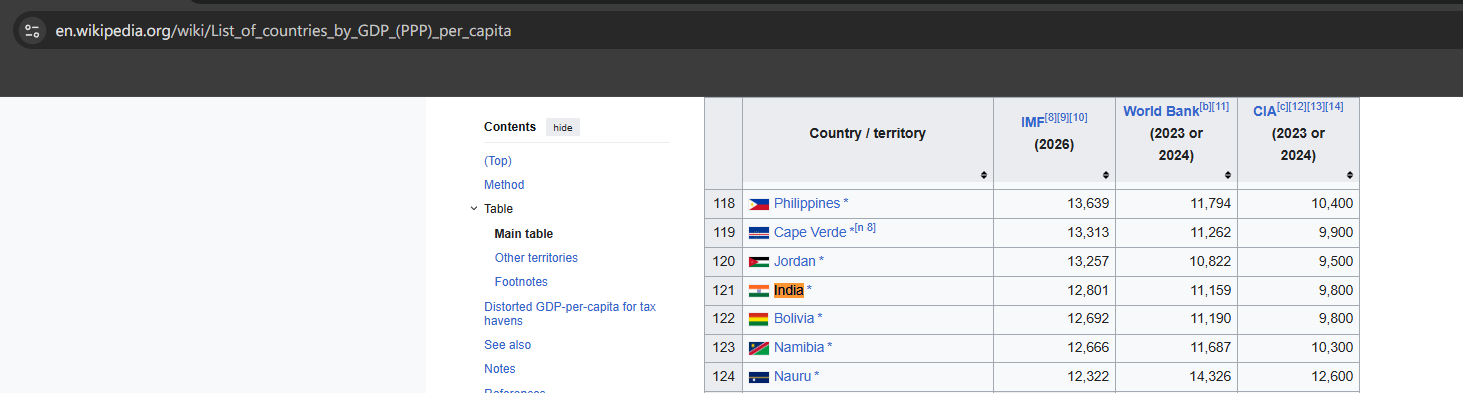1463x393 pixels.
Task: Select CIA value 10,400 for Philippines
Action: tap(1332, 204)
